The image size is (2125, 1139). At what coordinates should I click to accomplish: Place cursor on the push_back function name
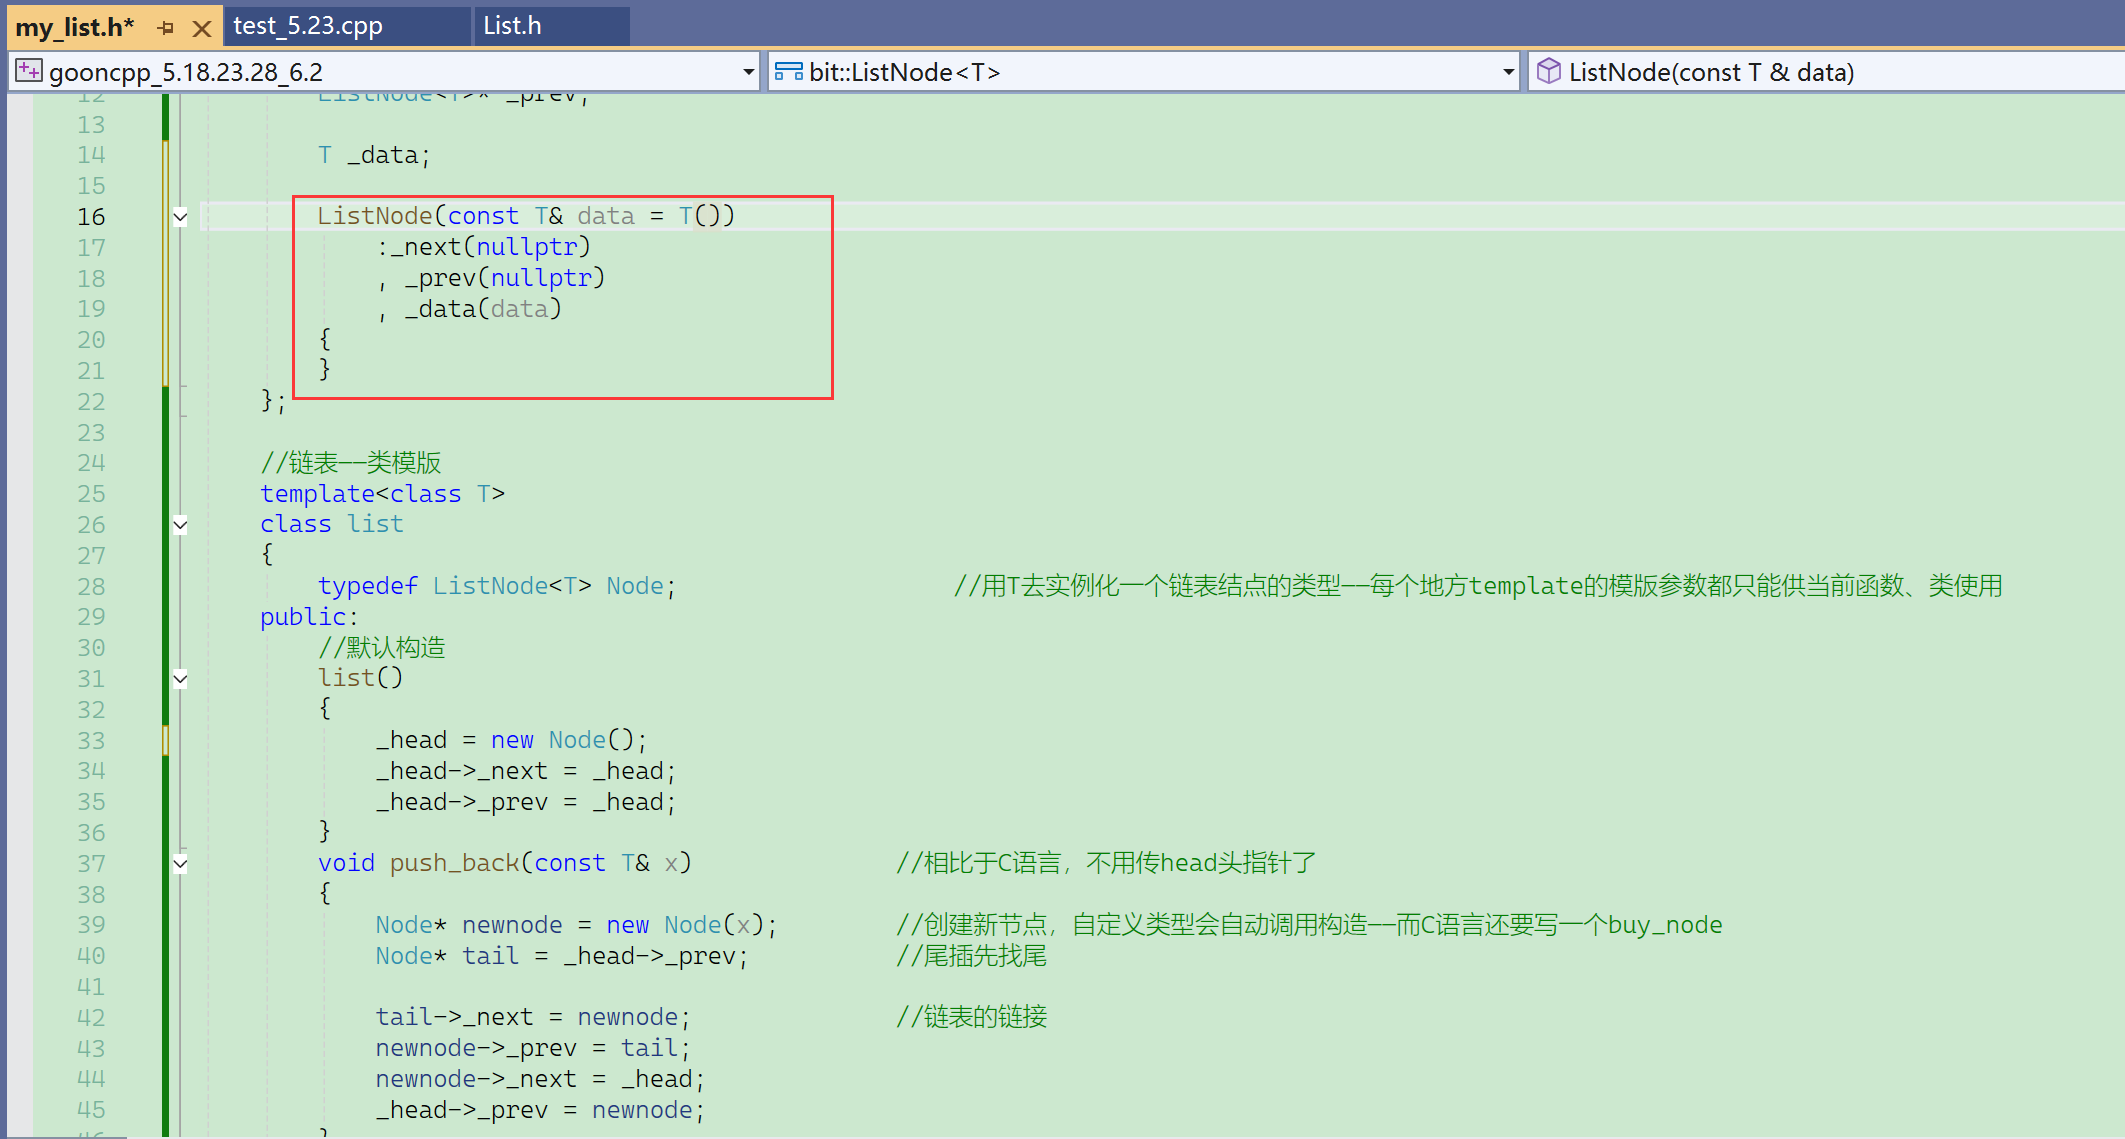coord(454,863)
